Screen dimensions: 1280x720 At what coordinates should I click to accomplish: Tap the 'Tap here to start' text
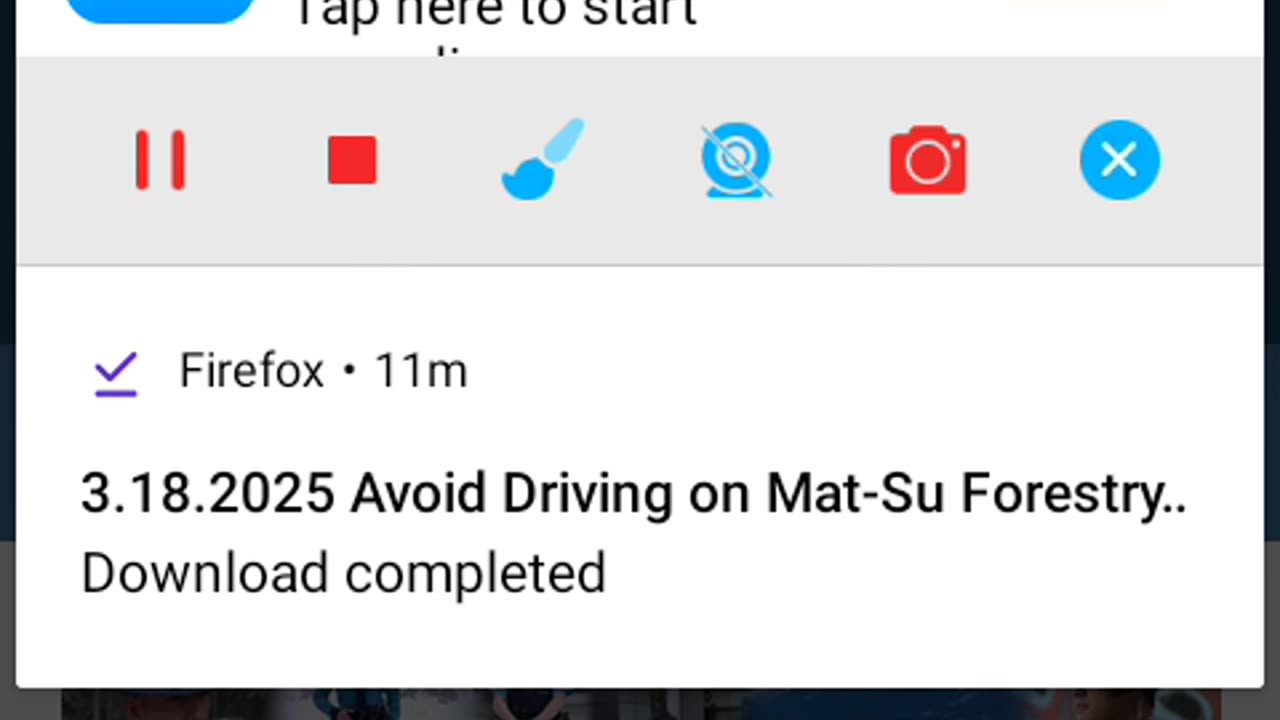[494, 14]
